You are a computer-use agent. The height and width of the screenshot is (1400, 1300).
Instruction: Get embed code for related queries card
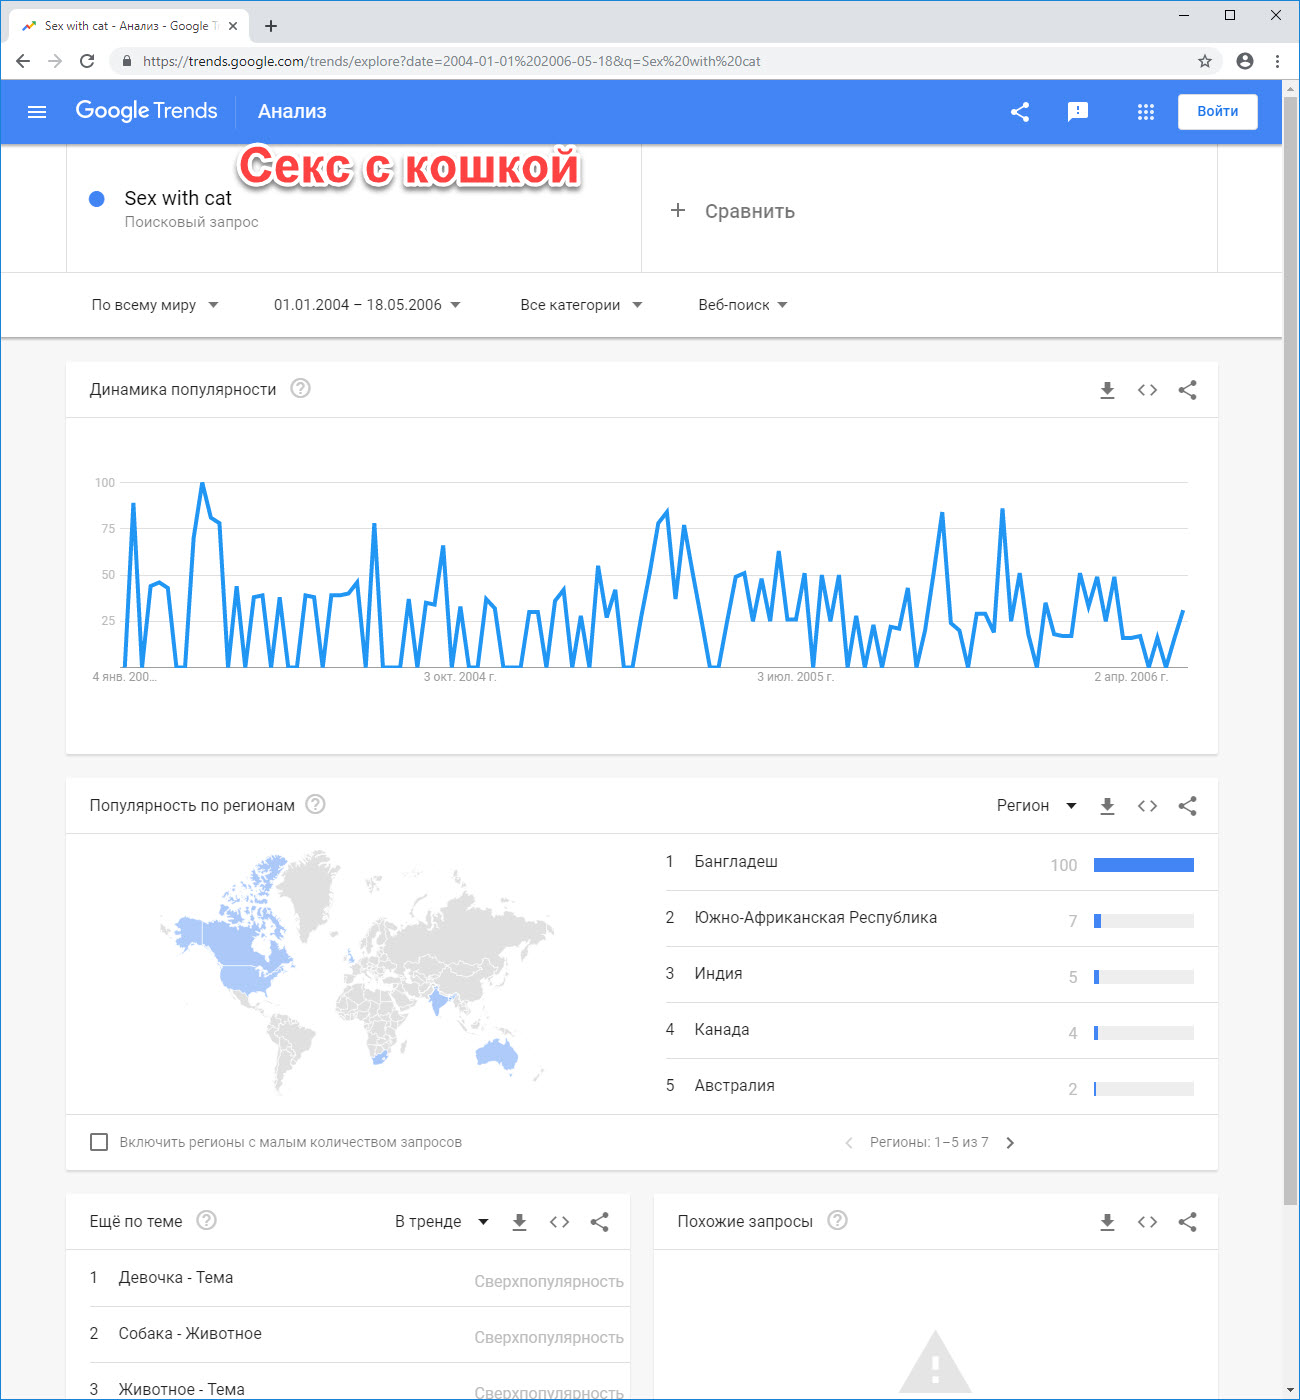pyautogui.click(x=1147, y=1222)
